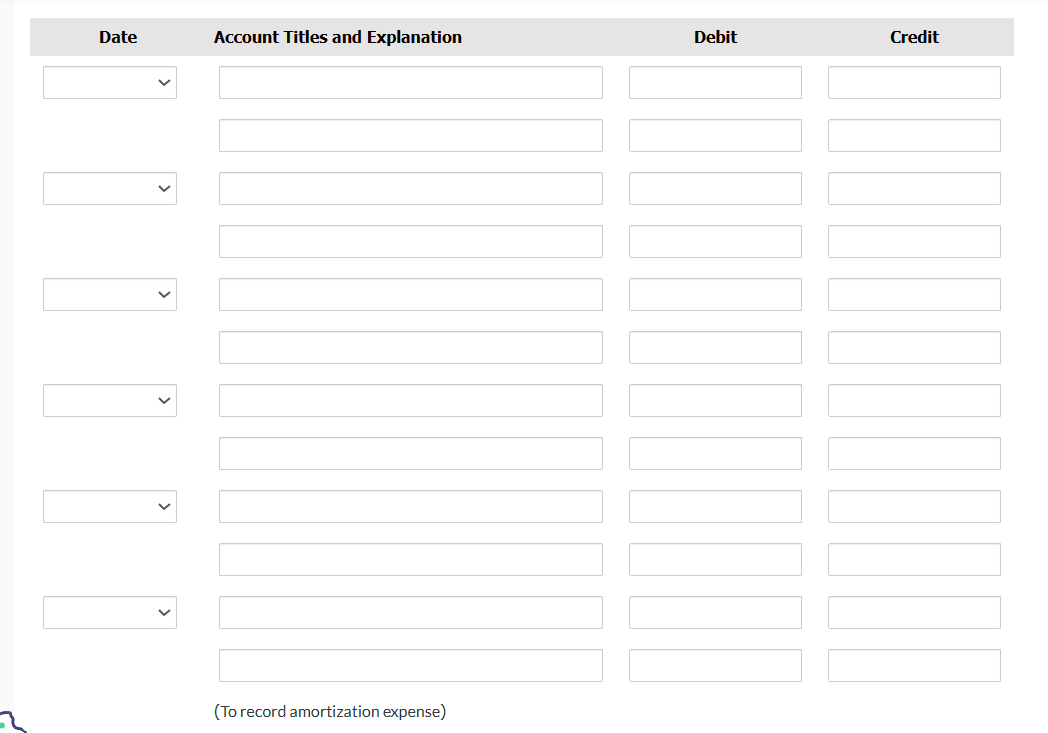Click the "Account Titles and Explanation" header

click(338, 37)
